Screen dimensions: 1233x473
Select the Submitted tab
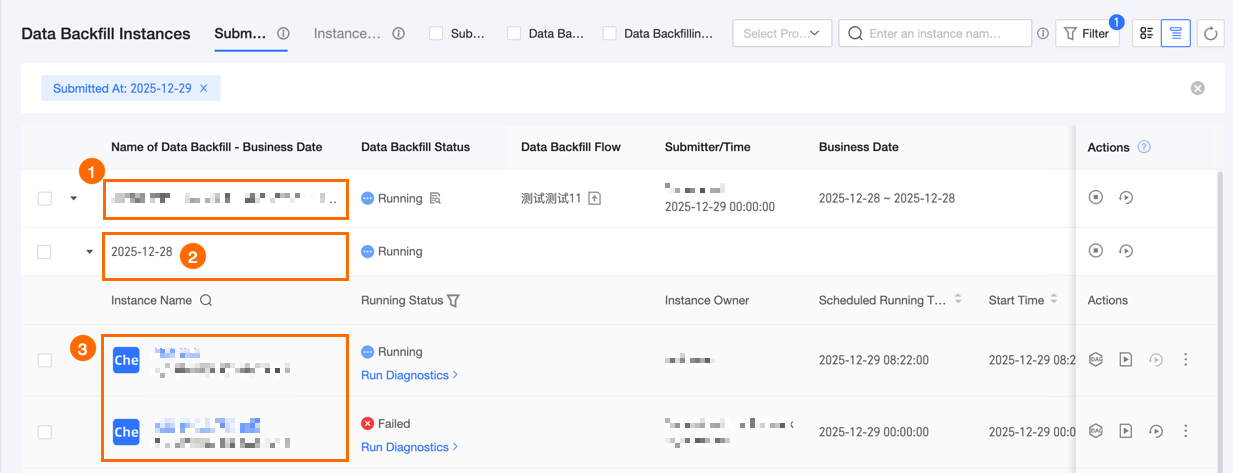click(x=240, y=33)
